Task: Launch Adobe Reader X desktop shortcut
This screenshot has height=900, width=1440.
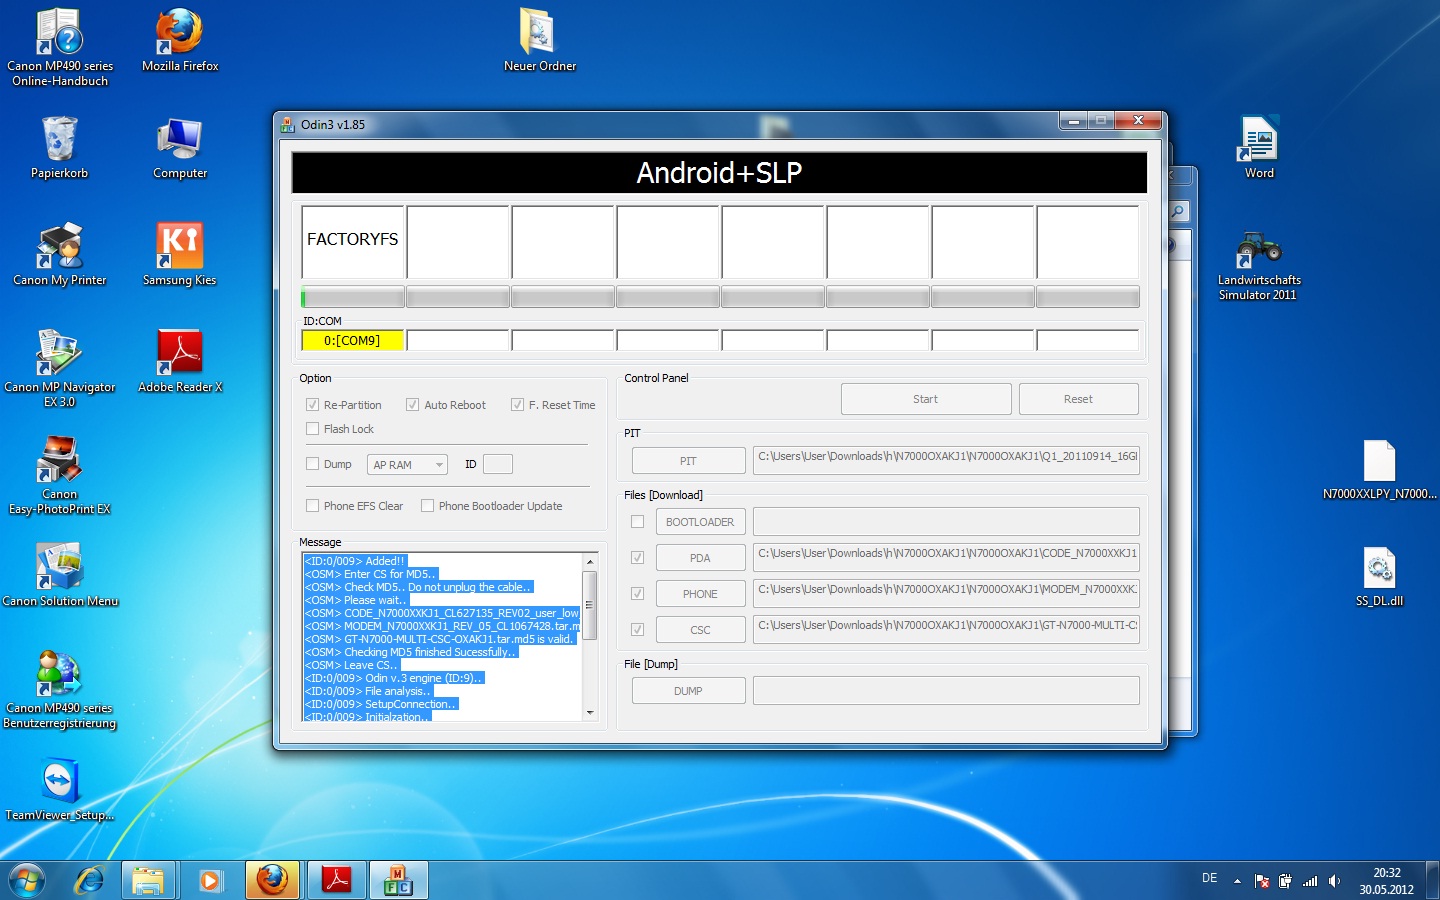Action: [x=180, y=361]
